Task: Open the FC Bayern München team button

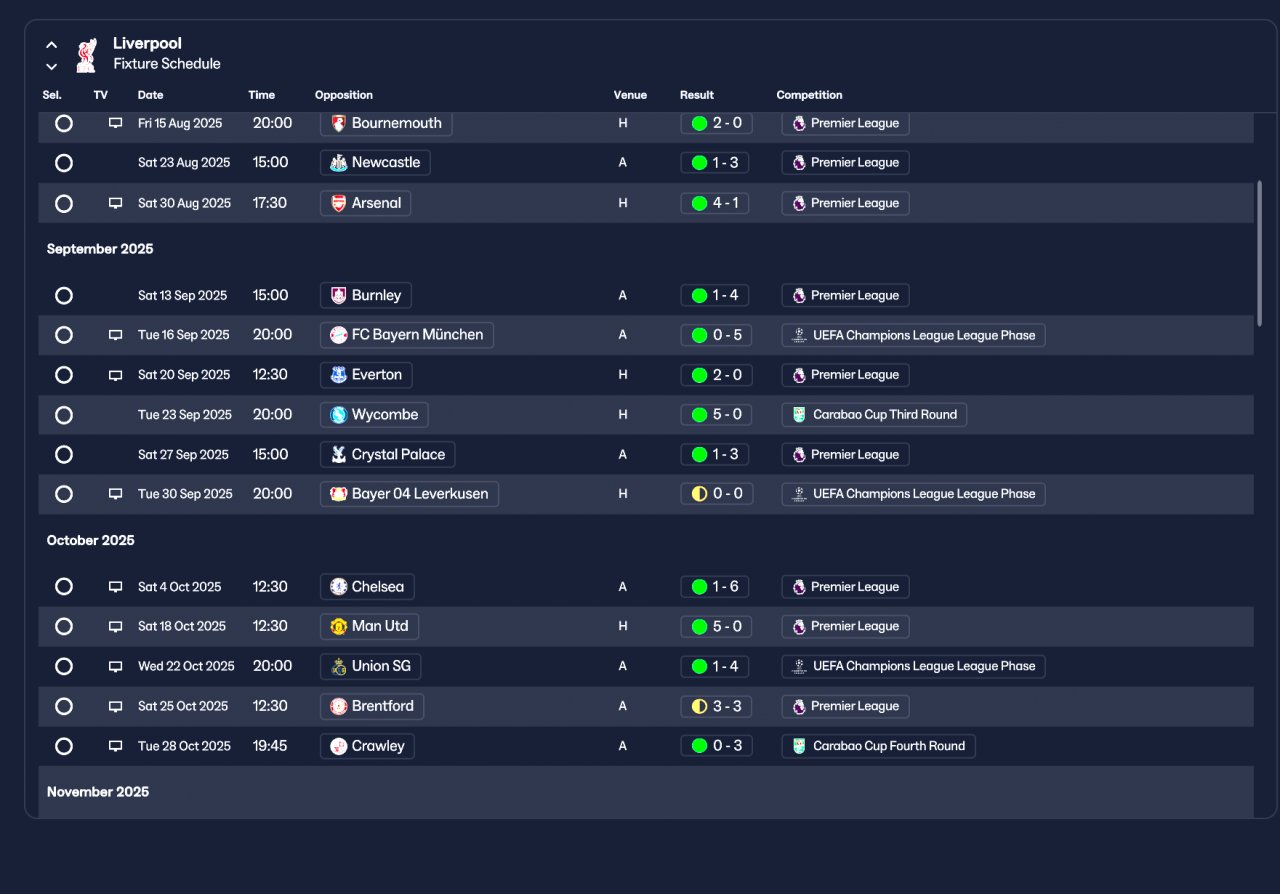Action: tap(406, 335)
